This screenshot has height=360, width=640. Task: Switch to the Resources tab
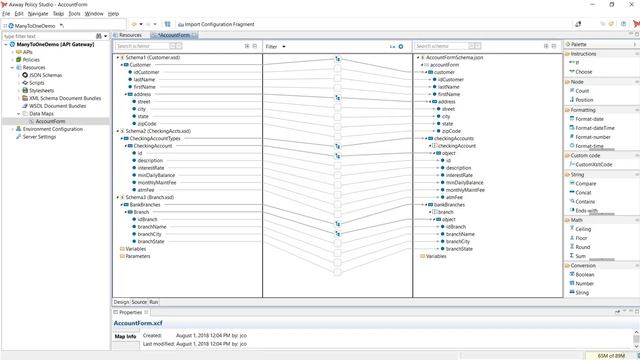[x=130, y=35]
